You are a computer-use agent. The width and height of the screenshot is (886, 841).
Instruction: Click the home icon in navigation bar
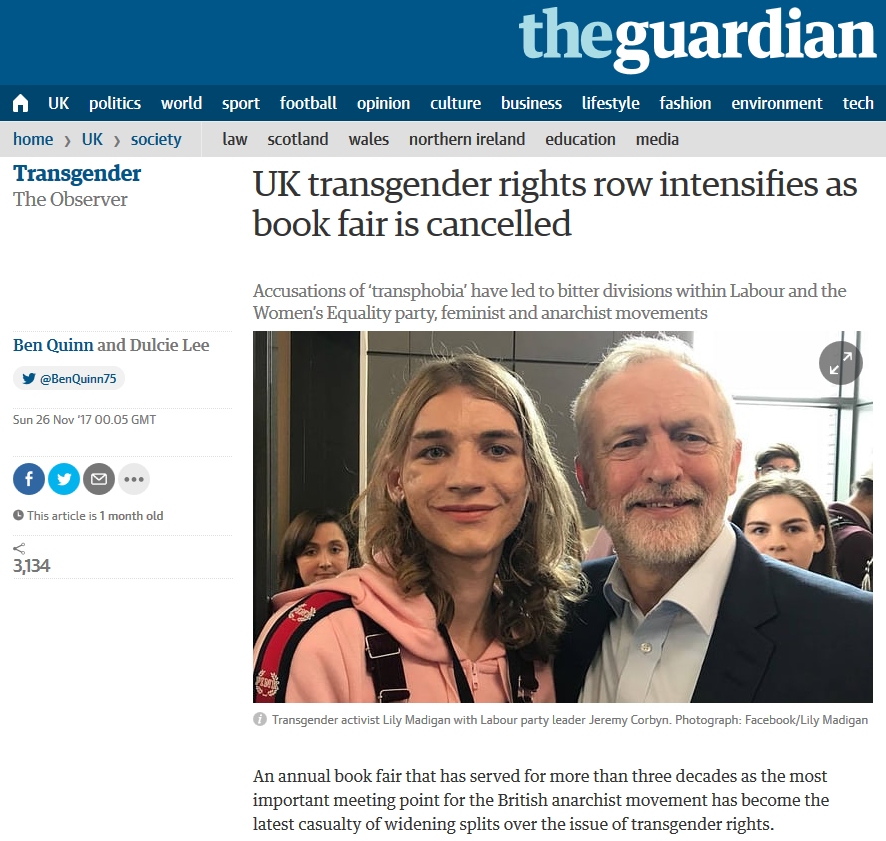[x=20, y=103]
